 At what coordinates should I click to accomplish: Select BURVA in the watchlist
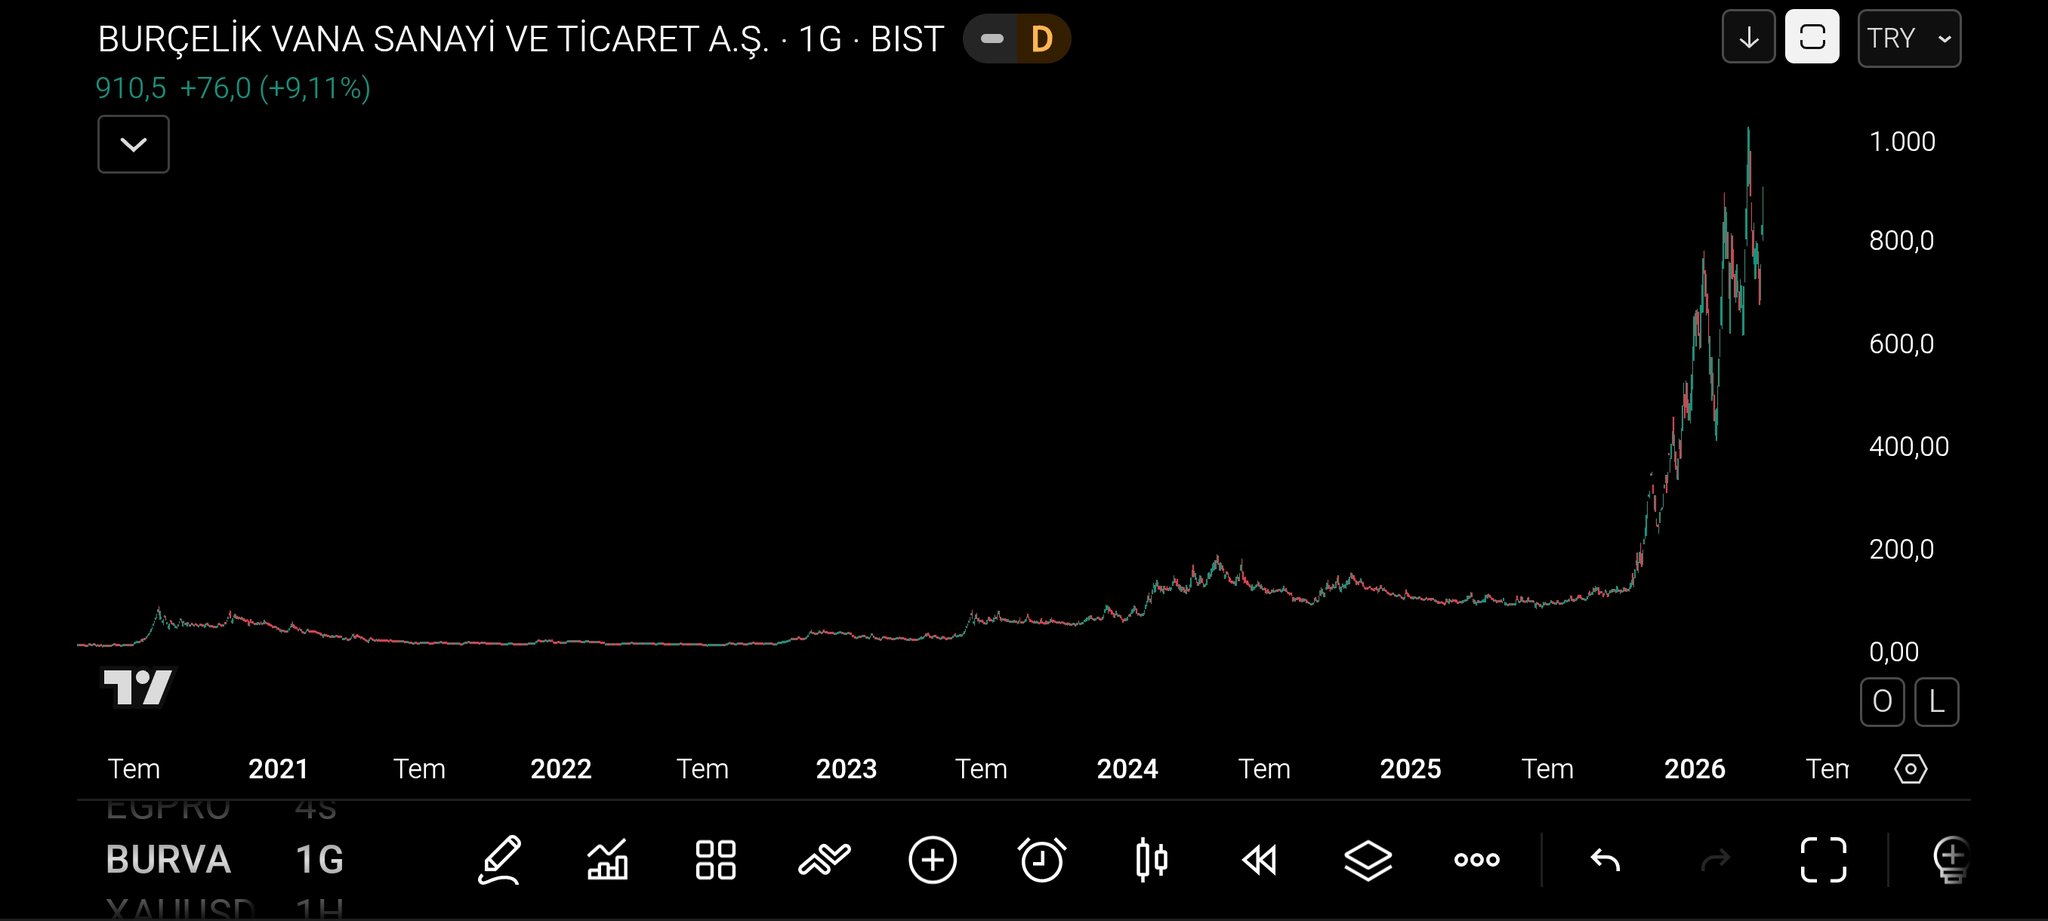168,860
